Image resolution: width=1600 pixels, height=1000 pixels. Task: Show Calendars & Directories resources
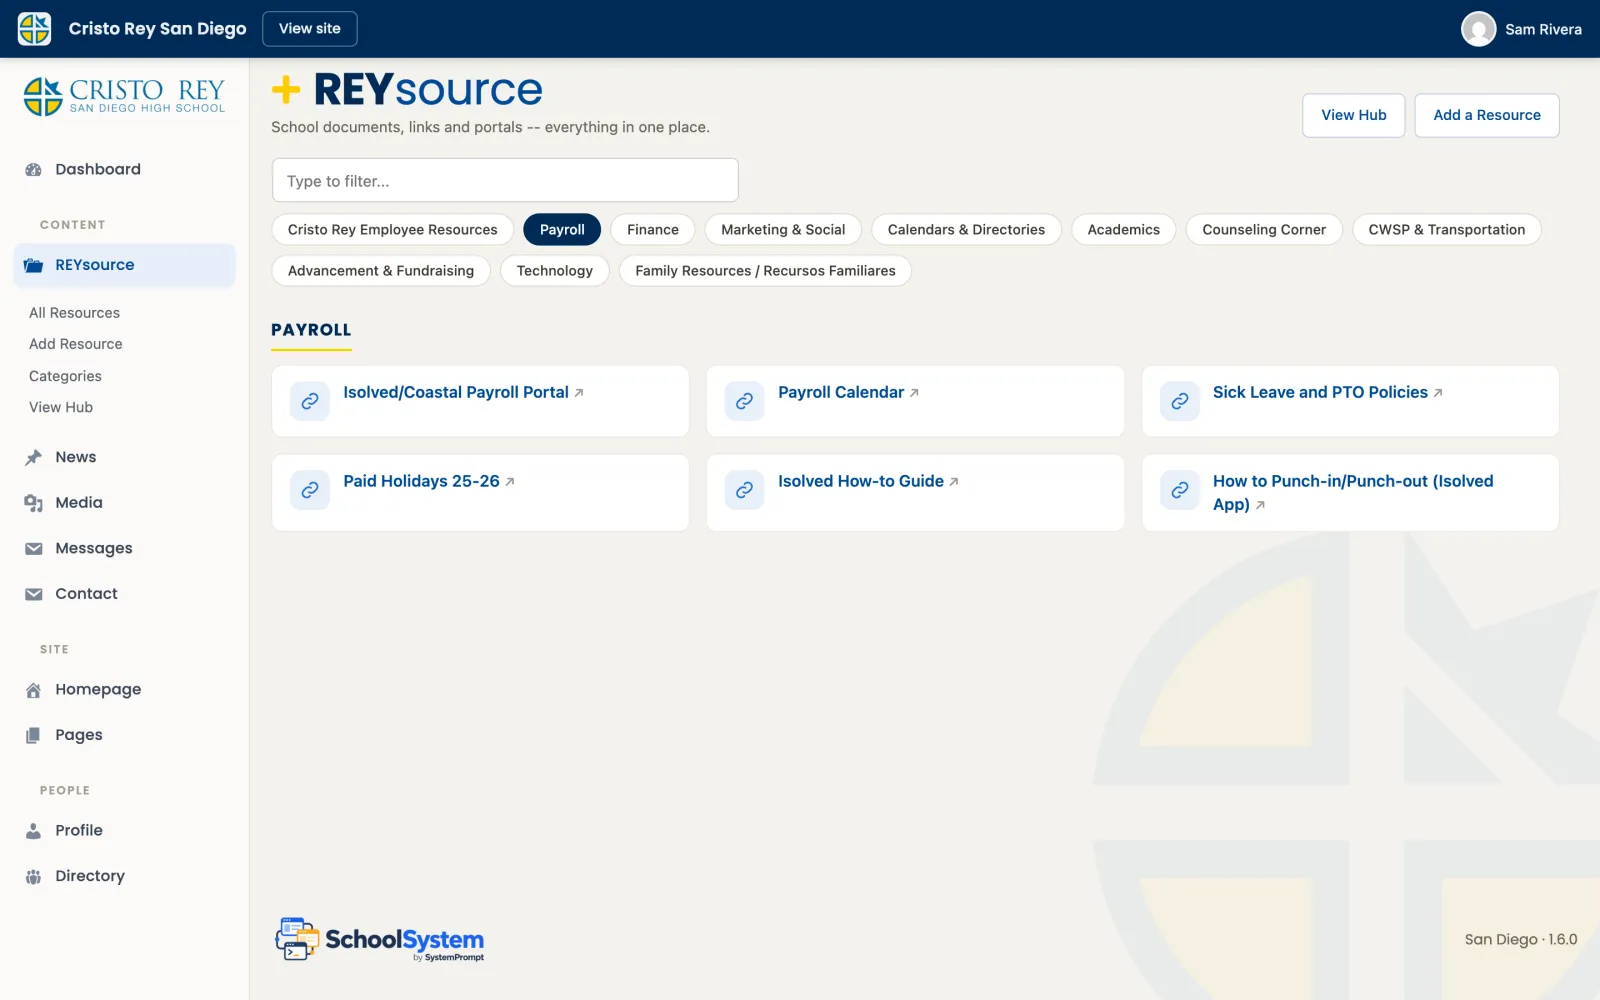pyautogui.click(x=966, y=230)
